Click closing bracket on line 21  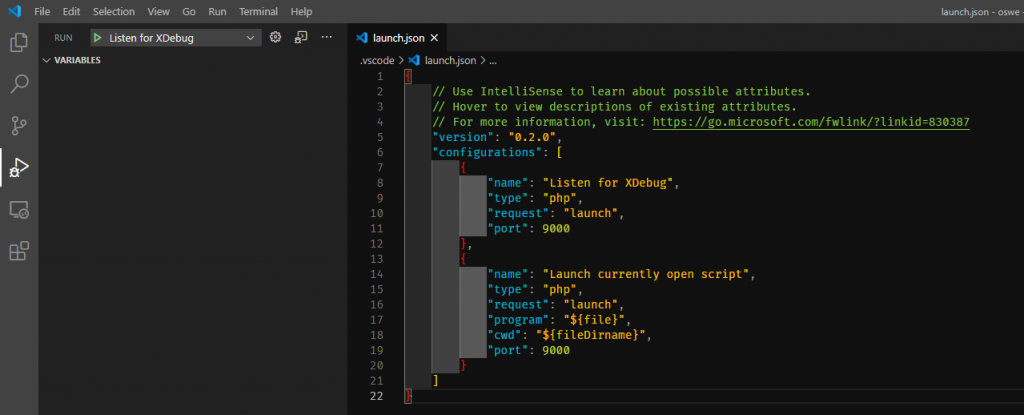[436, 380]
